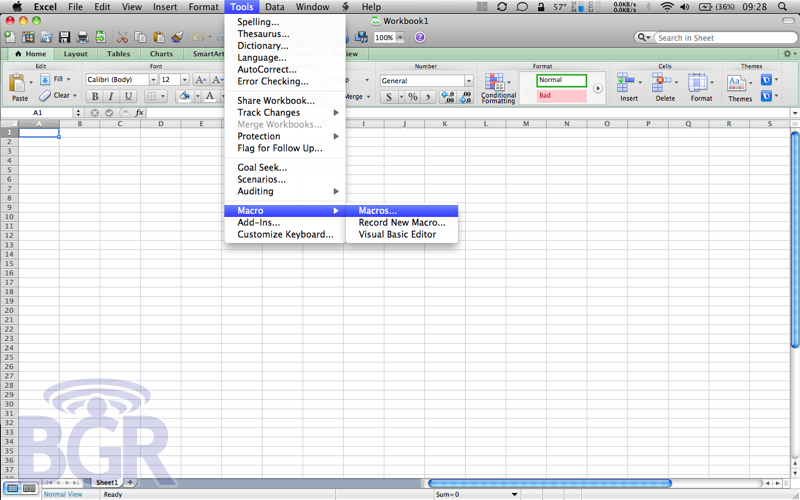Switch to Normal view button in status bar
800x500 pixels.
pos(12,489)
